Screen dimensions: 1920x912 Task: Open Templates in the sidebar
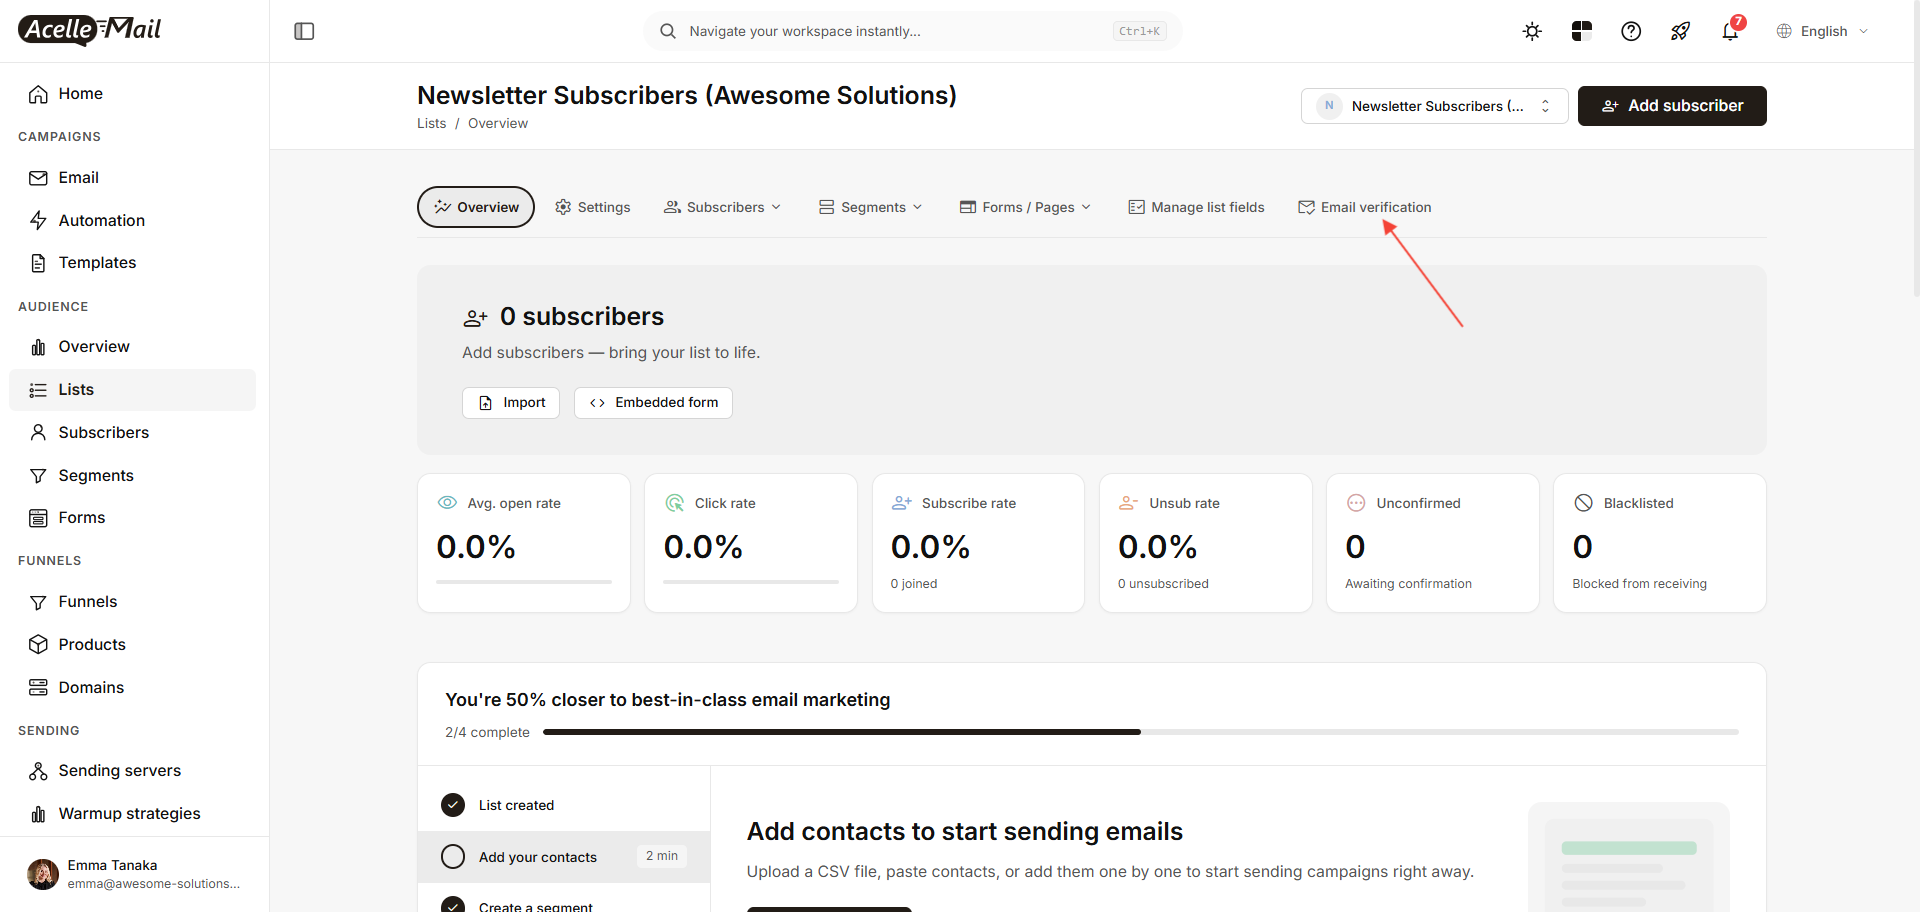132,262
